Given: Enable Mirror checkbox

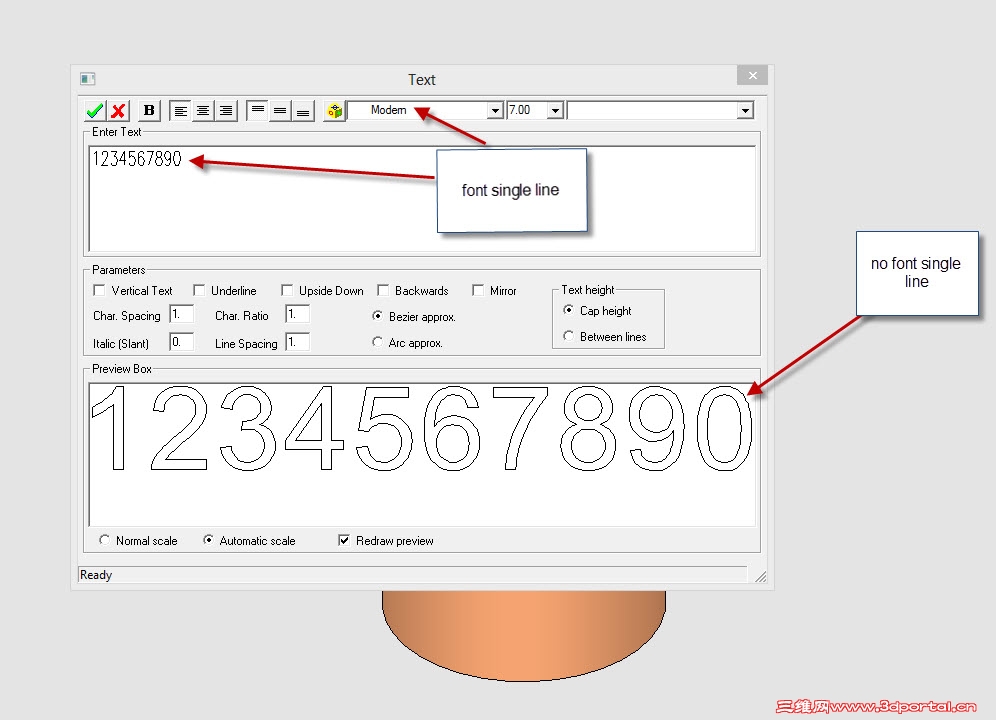Looking at the screenshot, I should click(478, 290).
